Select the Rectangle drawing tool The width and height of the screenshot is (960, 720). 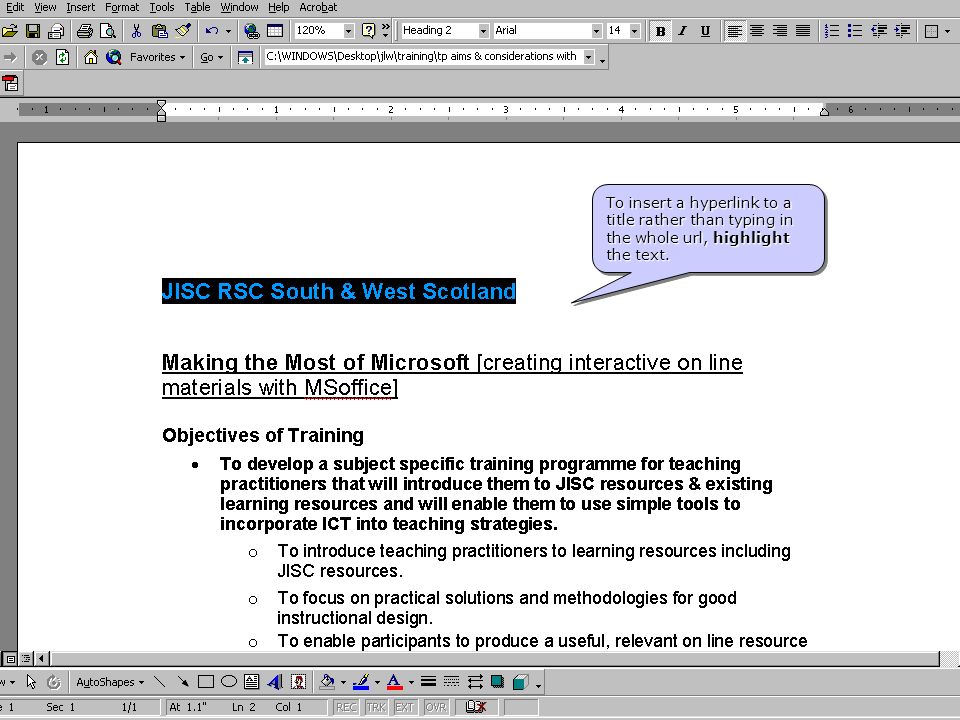[206, 681]
